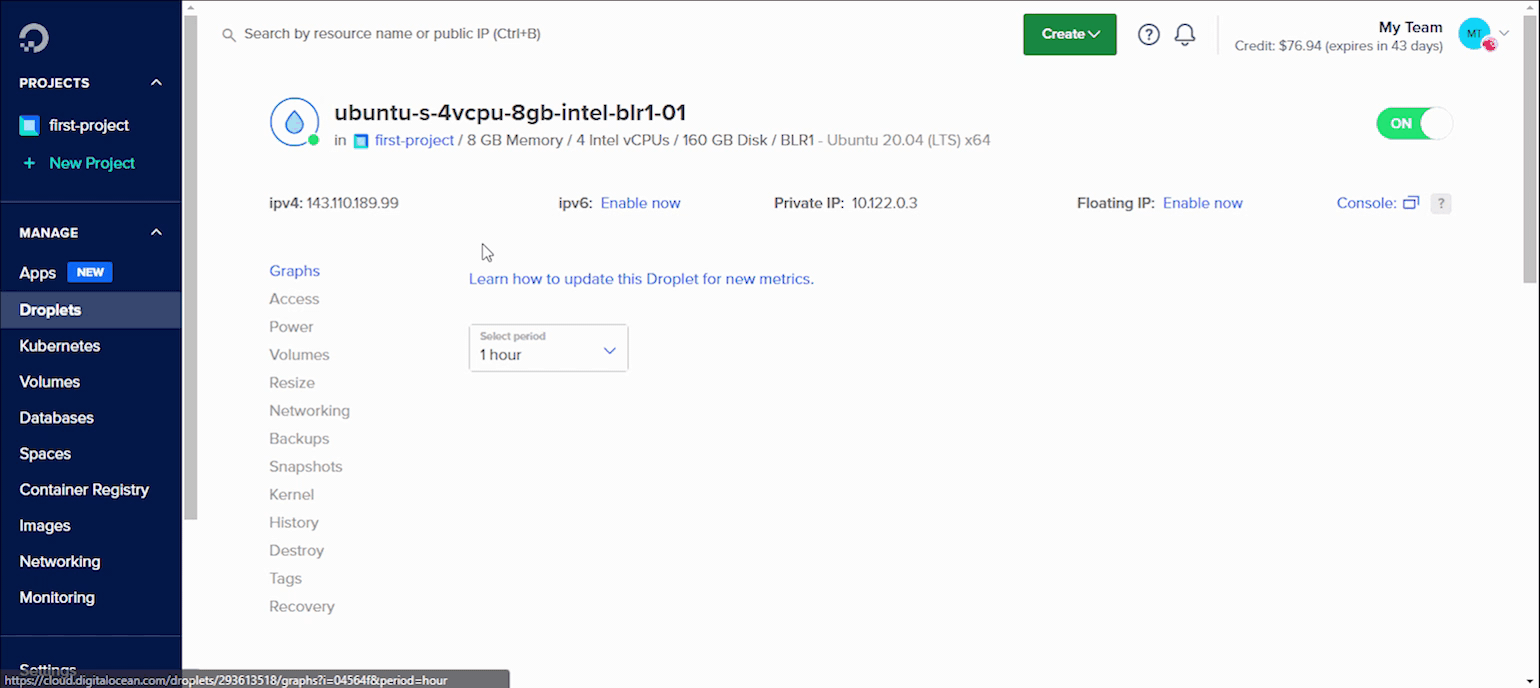Open Spaces in sidebar
This screenshot has width=1540, height=688.
point(45,454)
